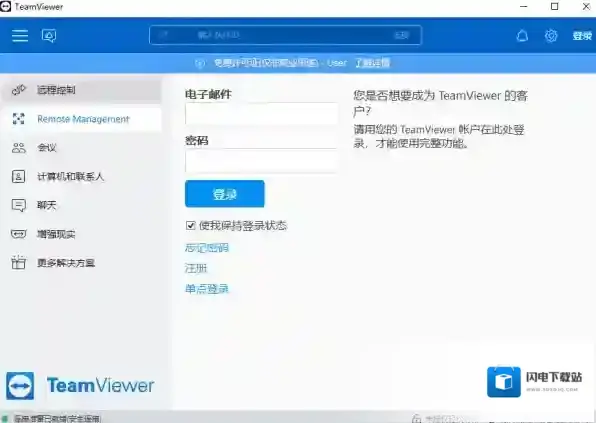
Task: Click the meeting people icon
Action: click(x=19, y=148)
